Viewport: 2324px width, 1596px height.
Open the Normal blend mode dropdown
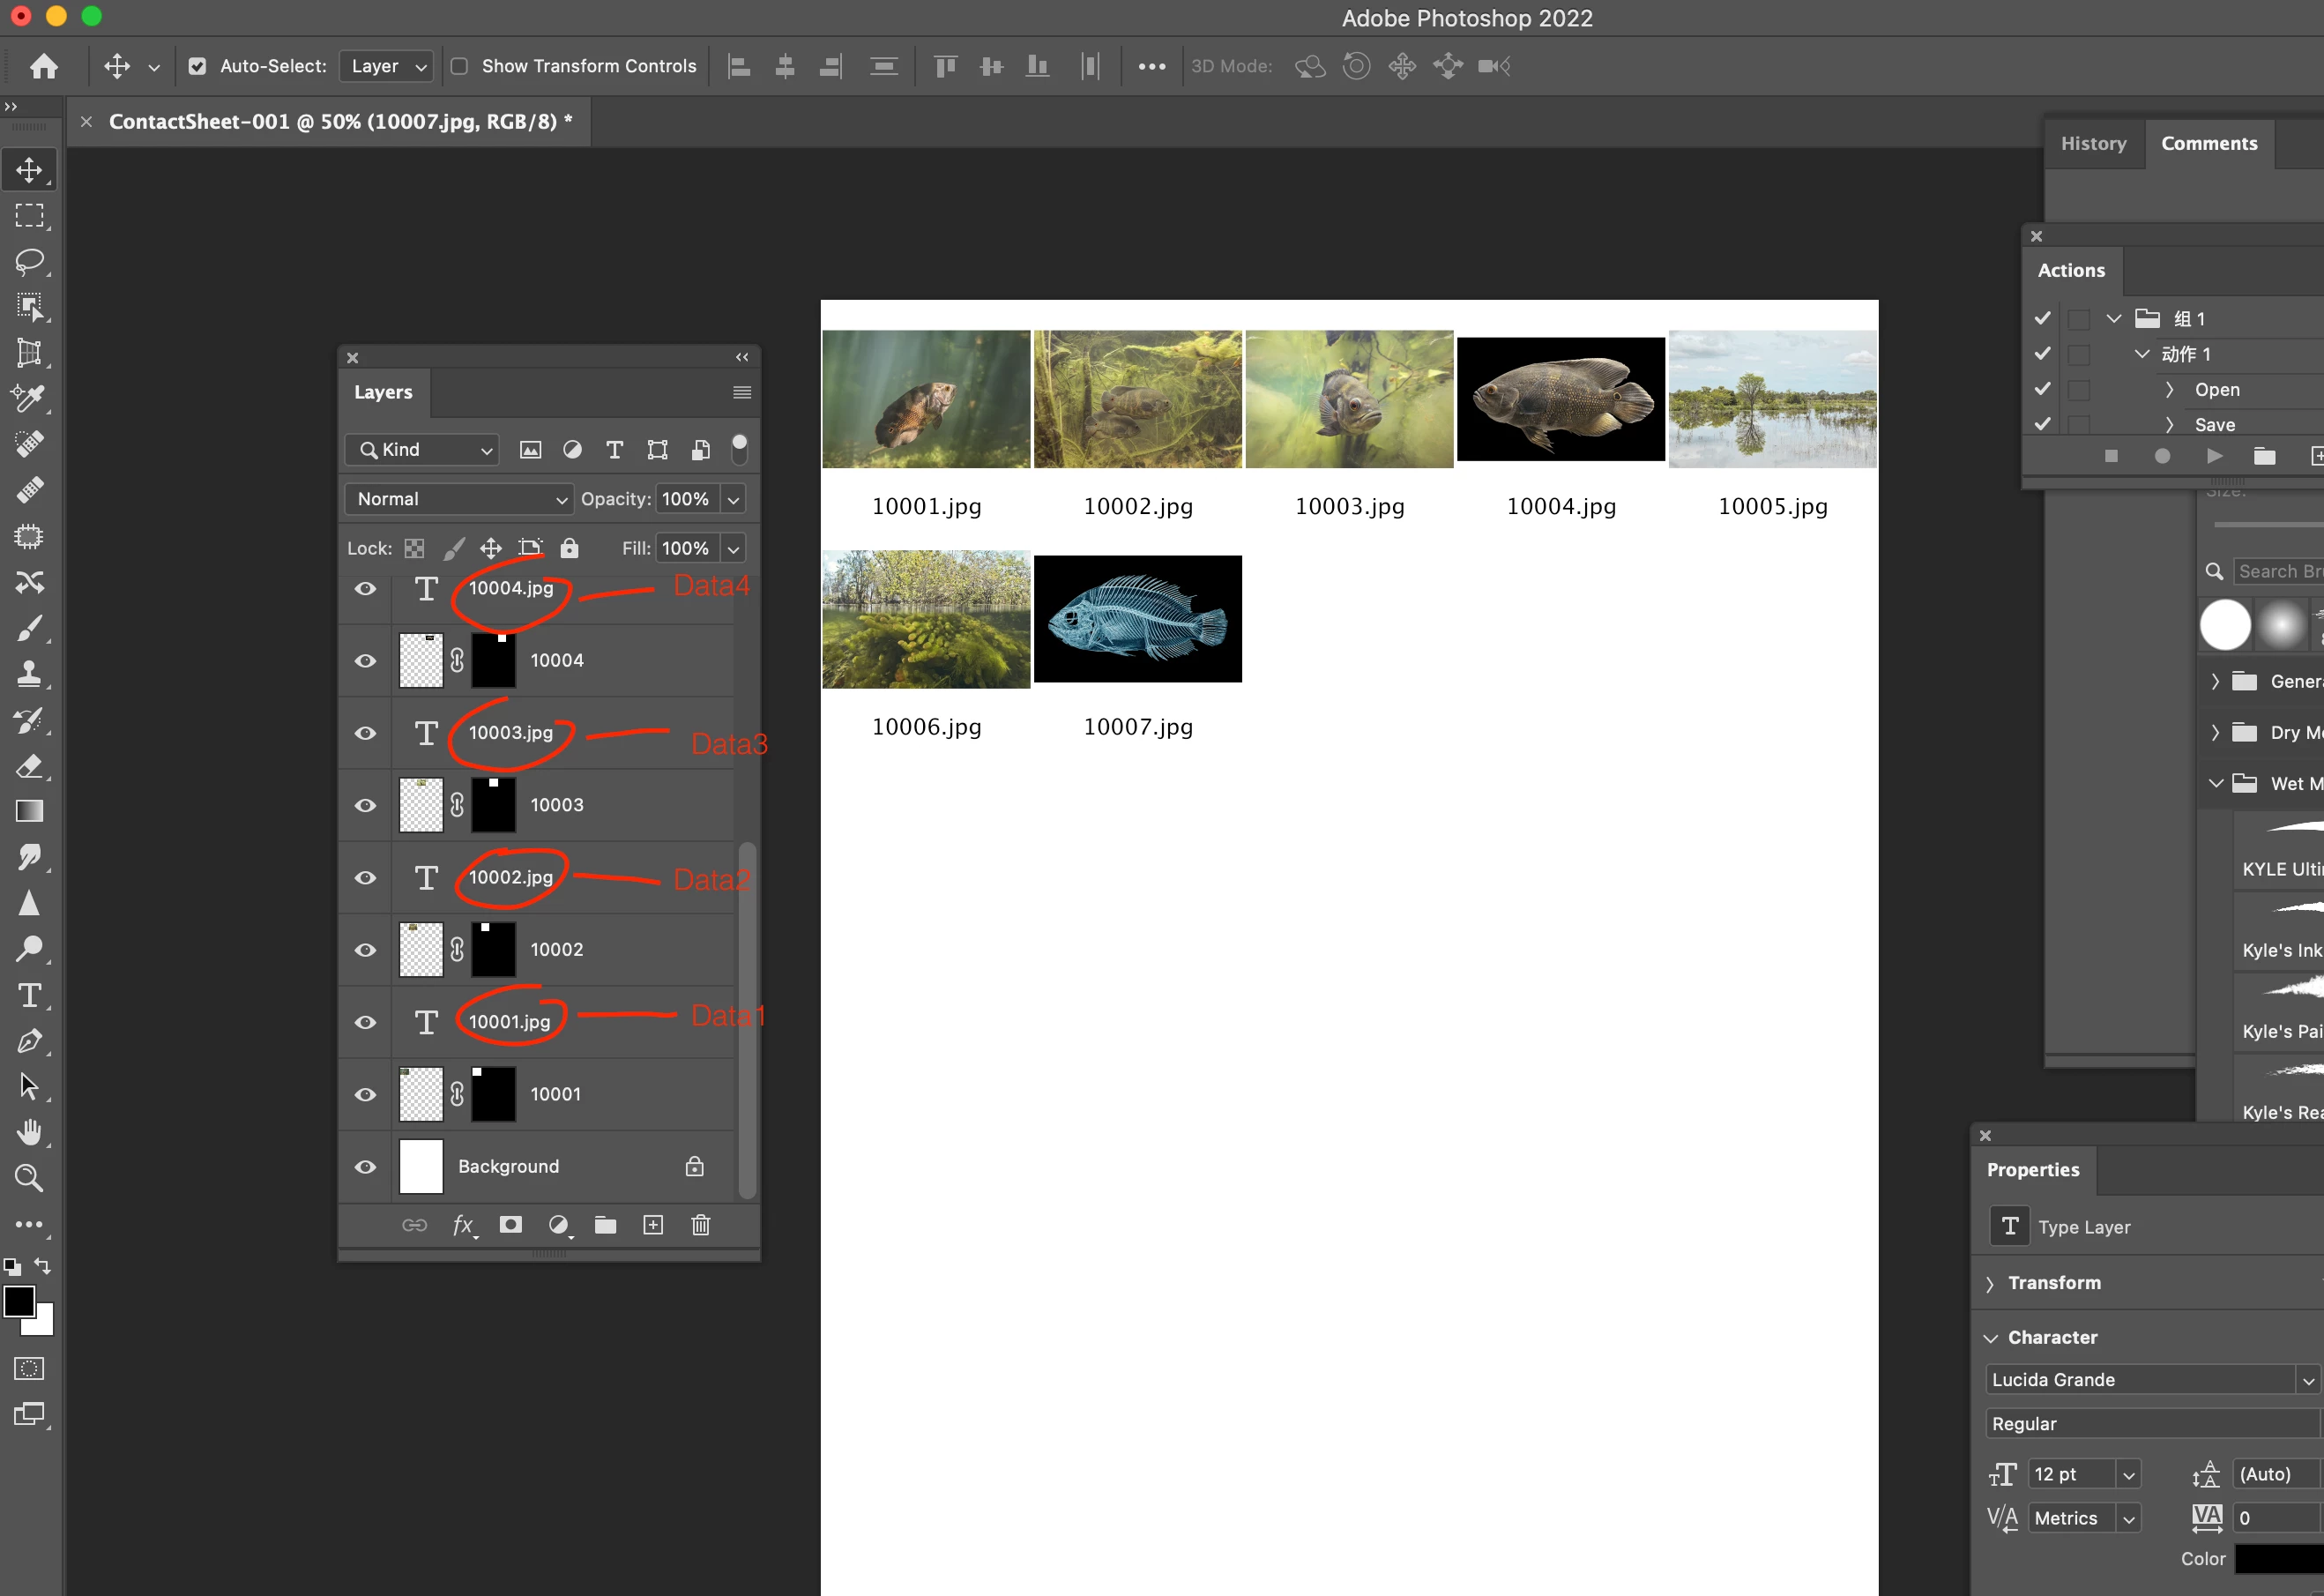tap(459, 499)
